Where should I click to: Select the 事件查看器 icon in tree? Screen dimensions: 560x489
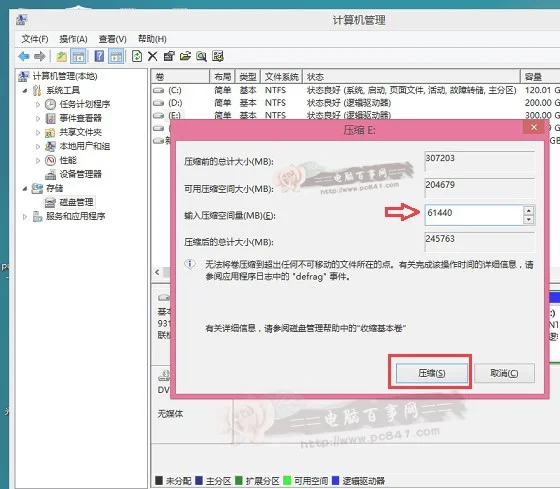(51, 118)
